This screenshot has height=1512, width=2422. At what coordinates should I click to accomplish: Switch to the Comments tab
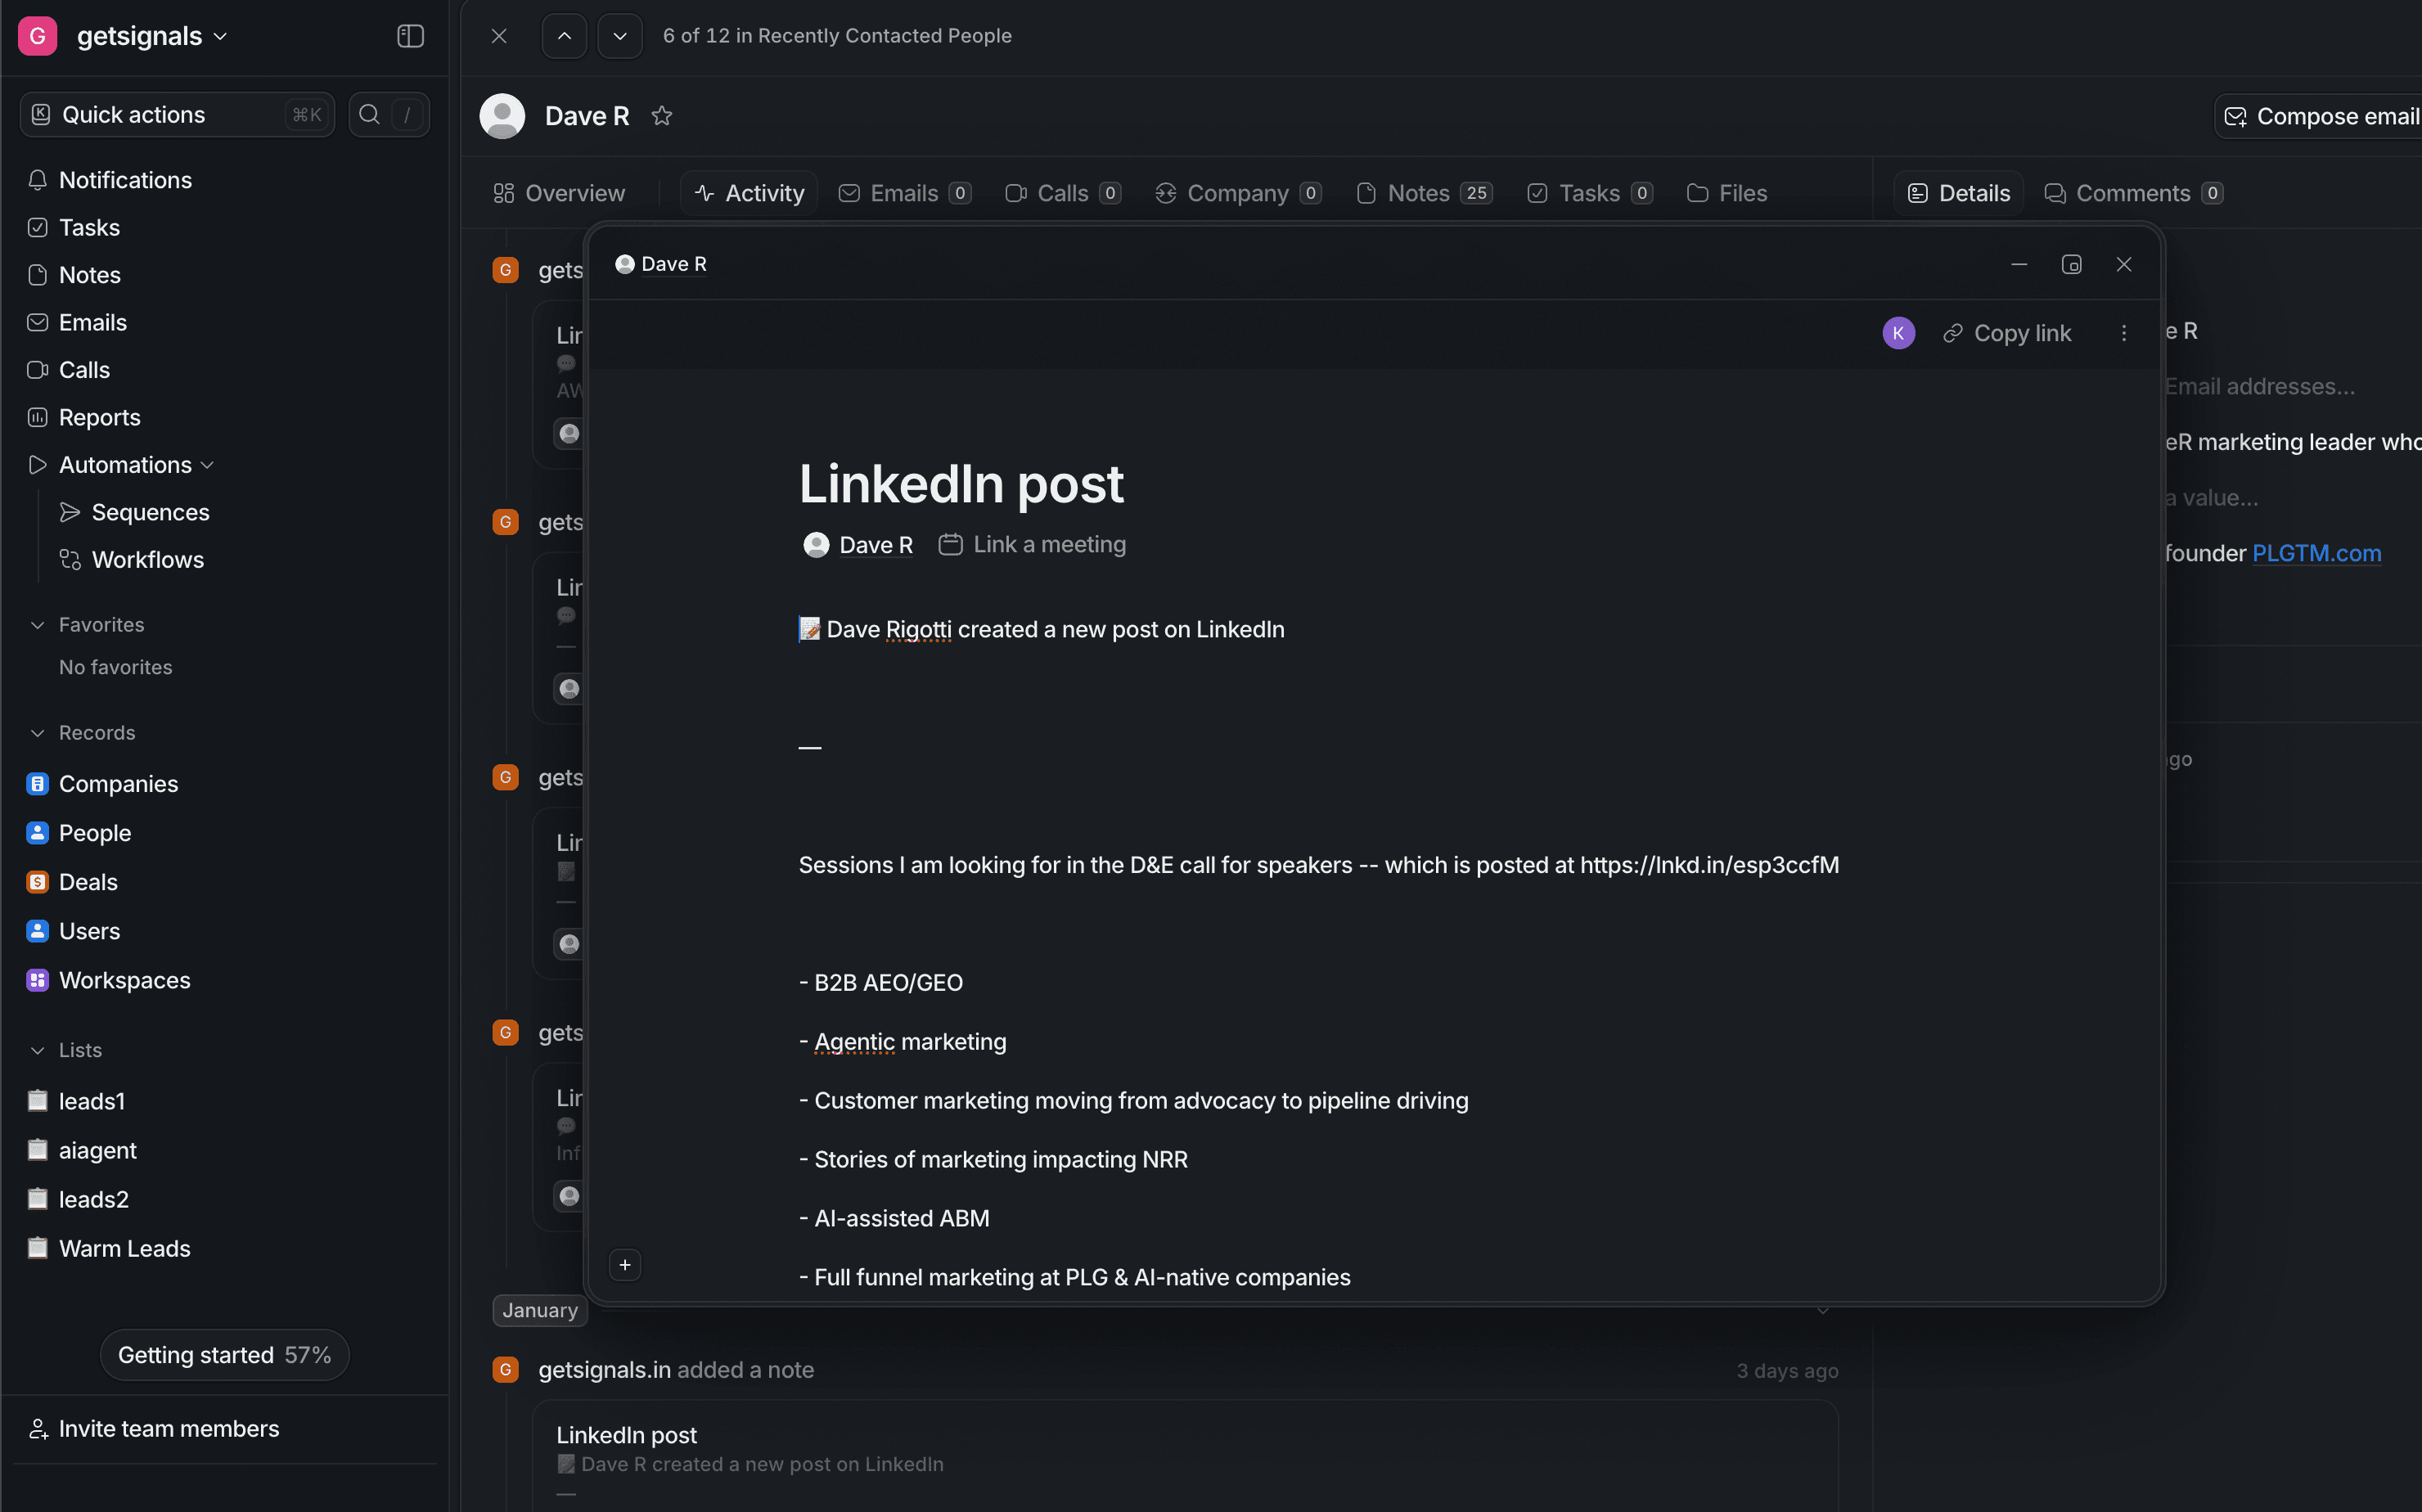coord(2132,193)
